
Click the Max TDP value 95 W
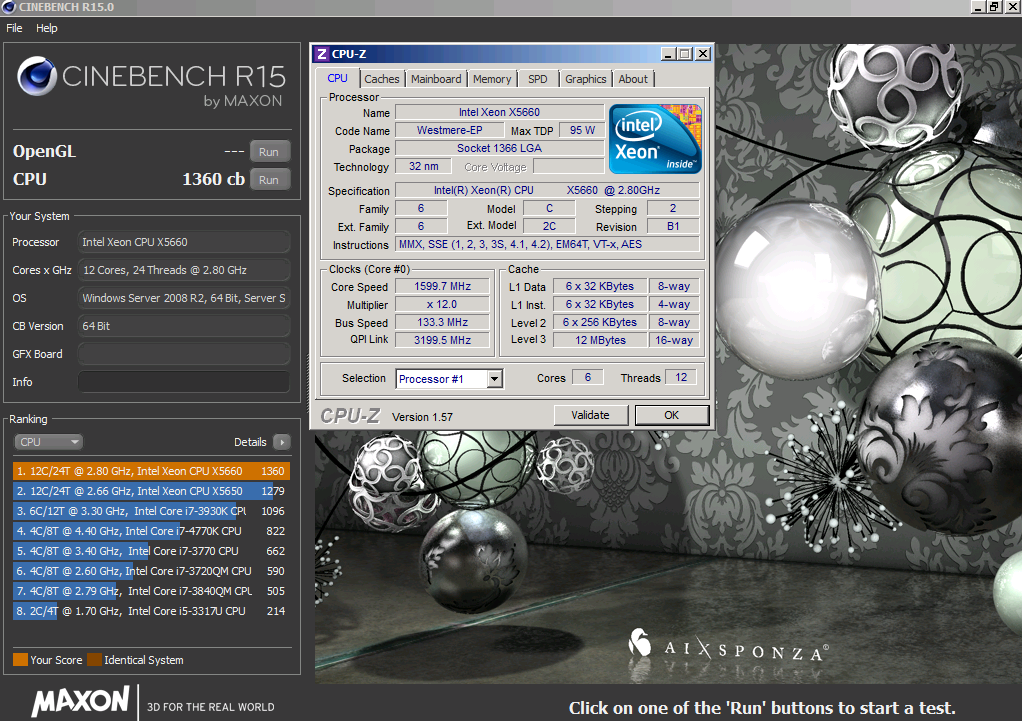point(582,130)
